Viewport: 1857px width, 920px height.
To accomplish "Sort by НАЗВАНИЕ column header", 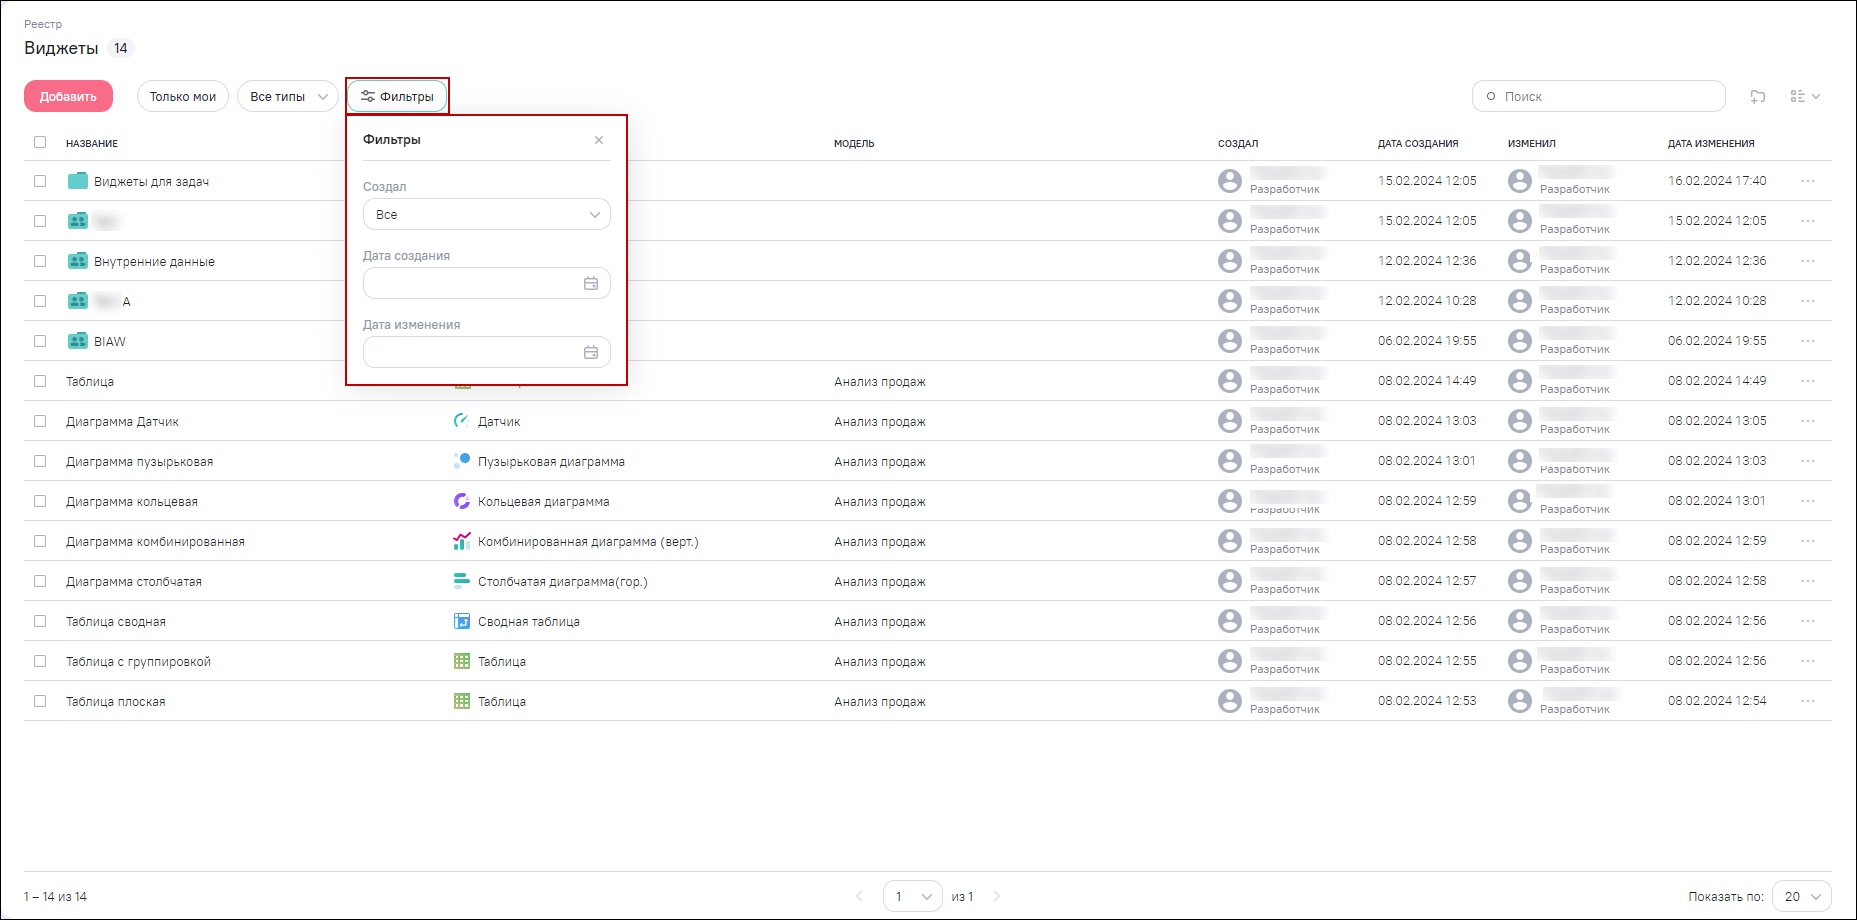I will click(x=92, y=143).
